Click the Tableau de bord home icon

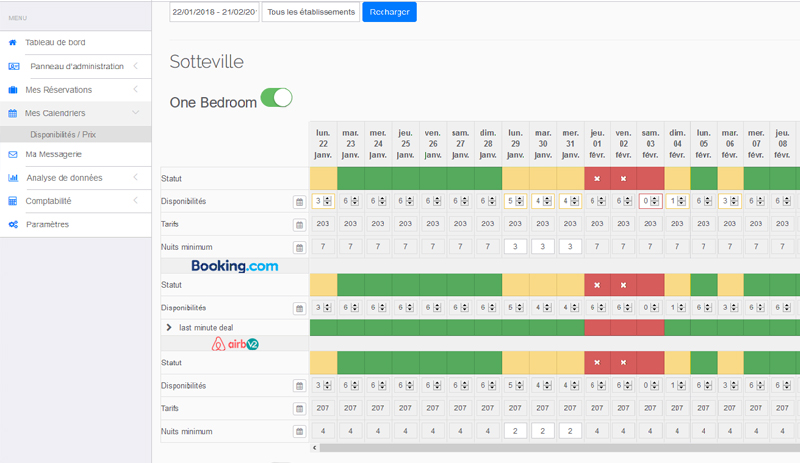[13, 43]
